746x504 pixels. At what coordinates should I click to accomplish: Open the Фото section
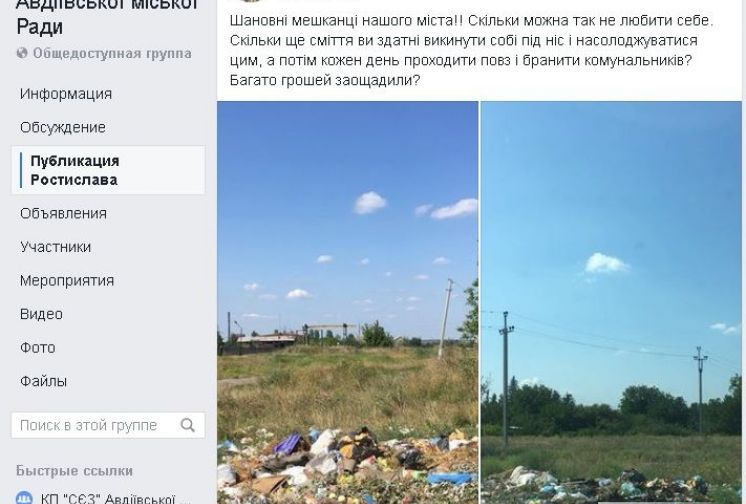(x=38, y=348)
